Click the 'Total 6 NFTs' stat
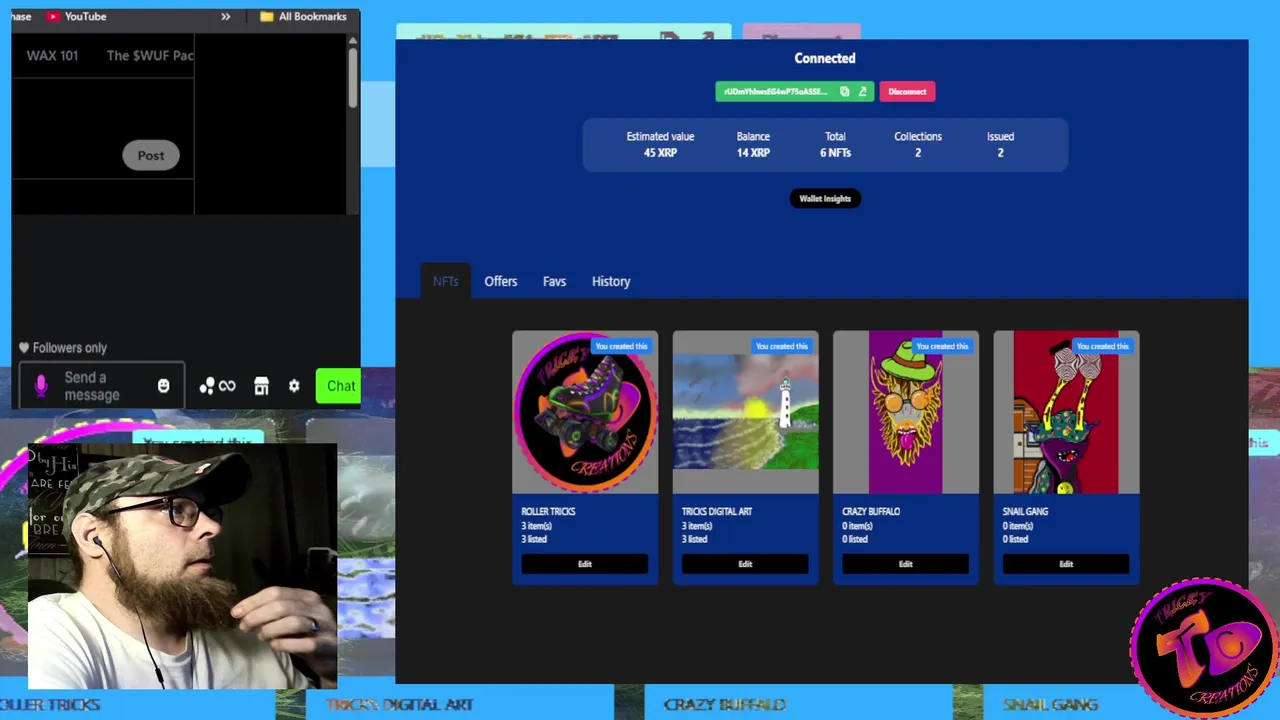The height and width of the screenshot is (720, 1280). pyautogui.click(x=835, y=145)
